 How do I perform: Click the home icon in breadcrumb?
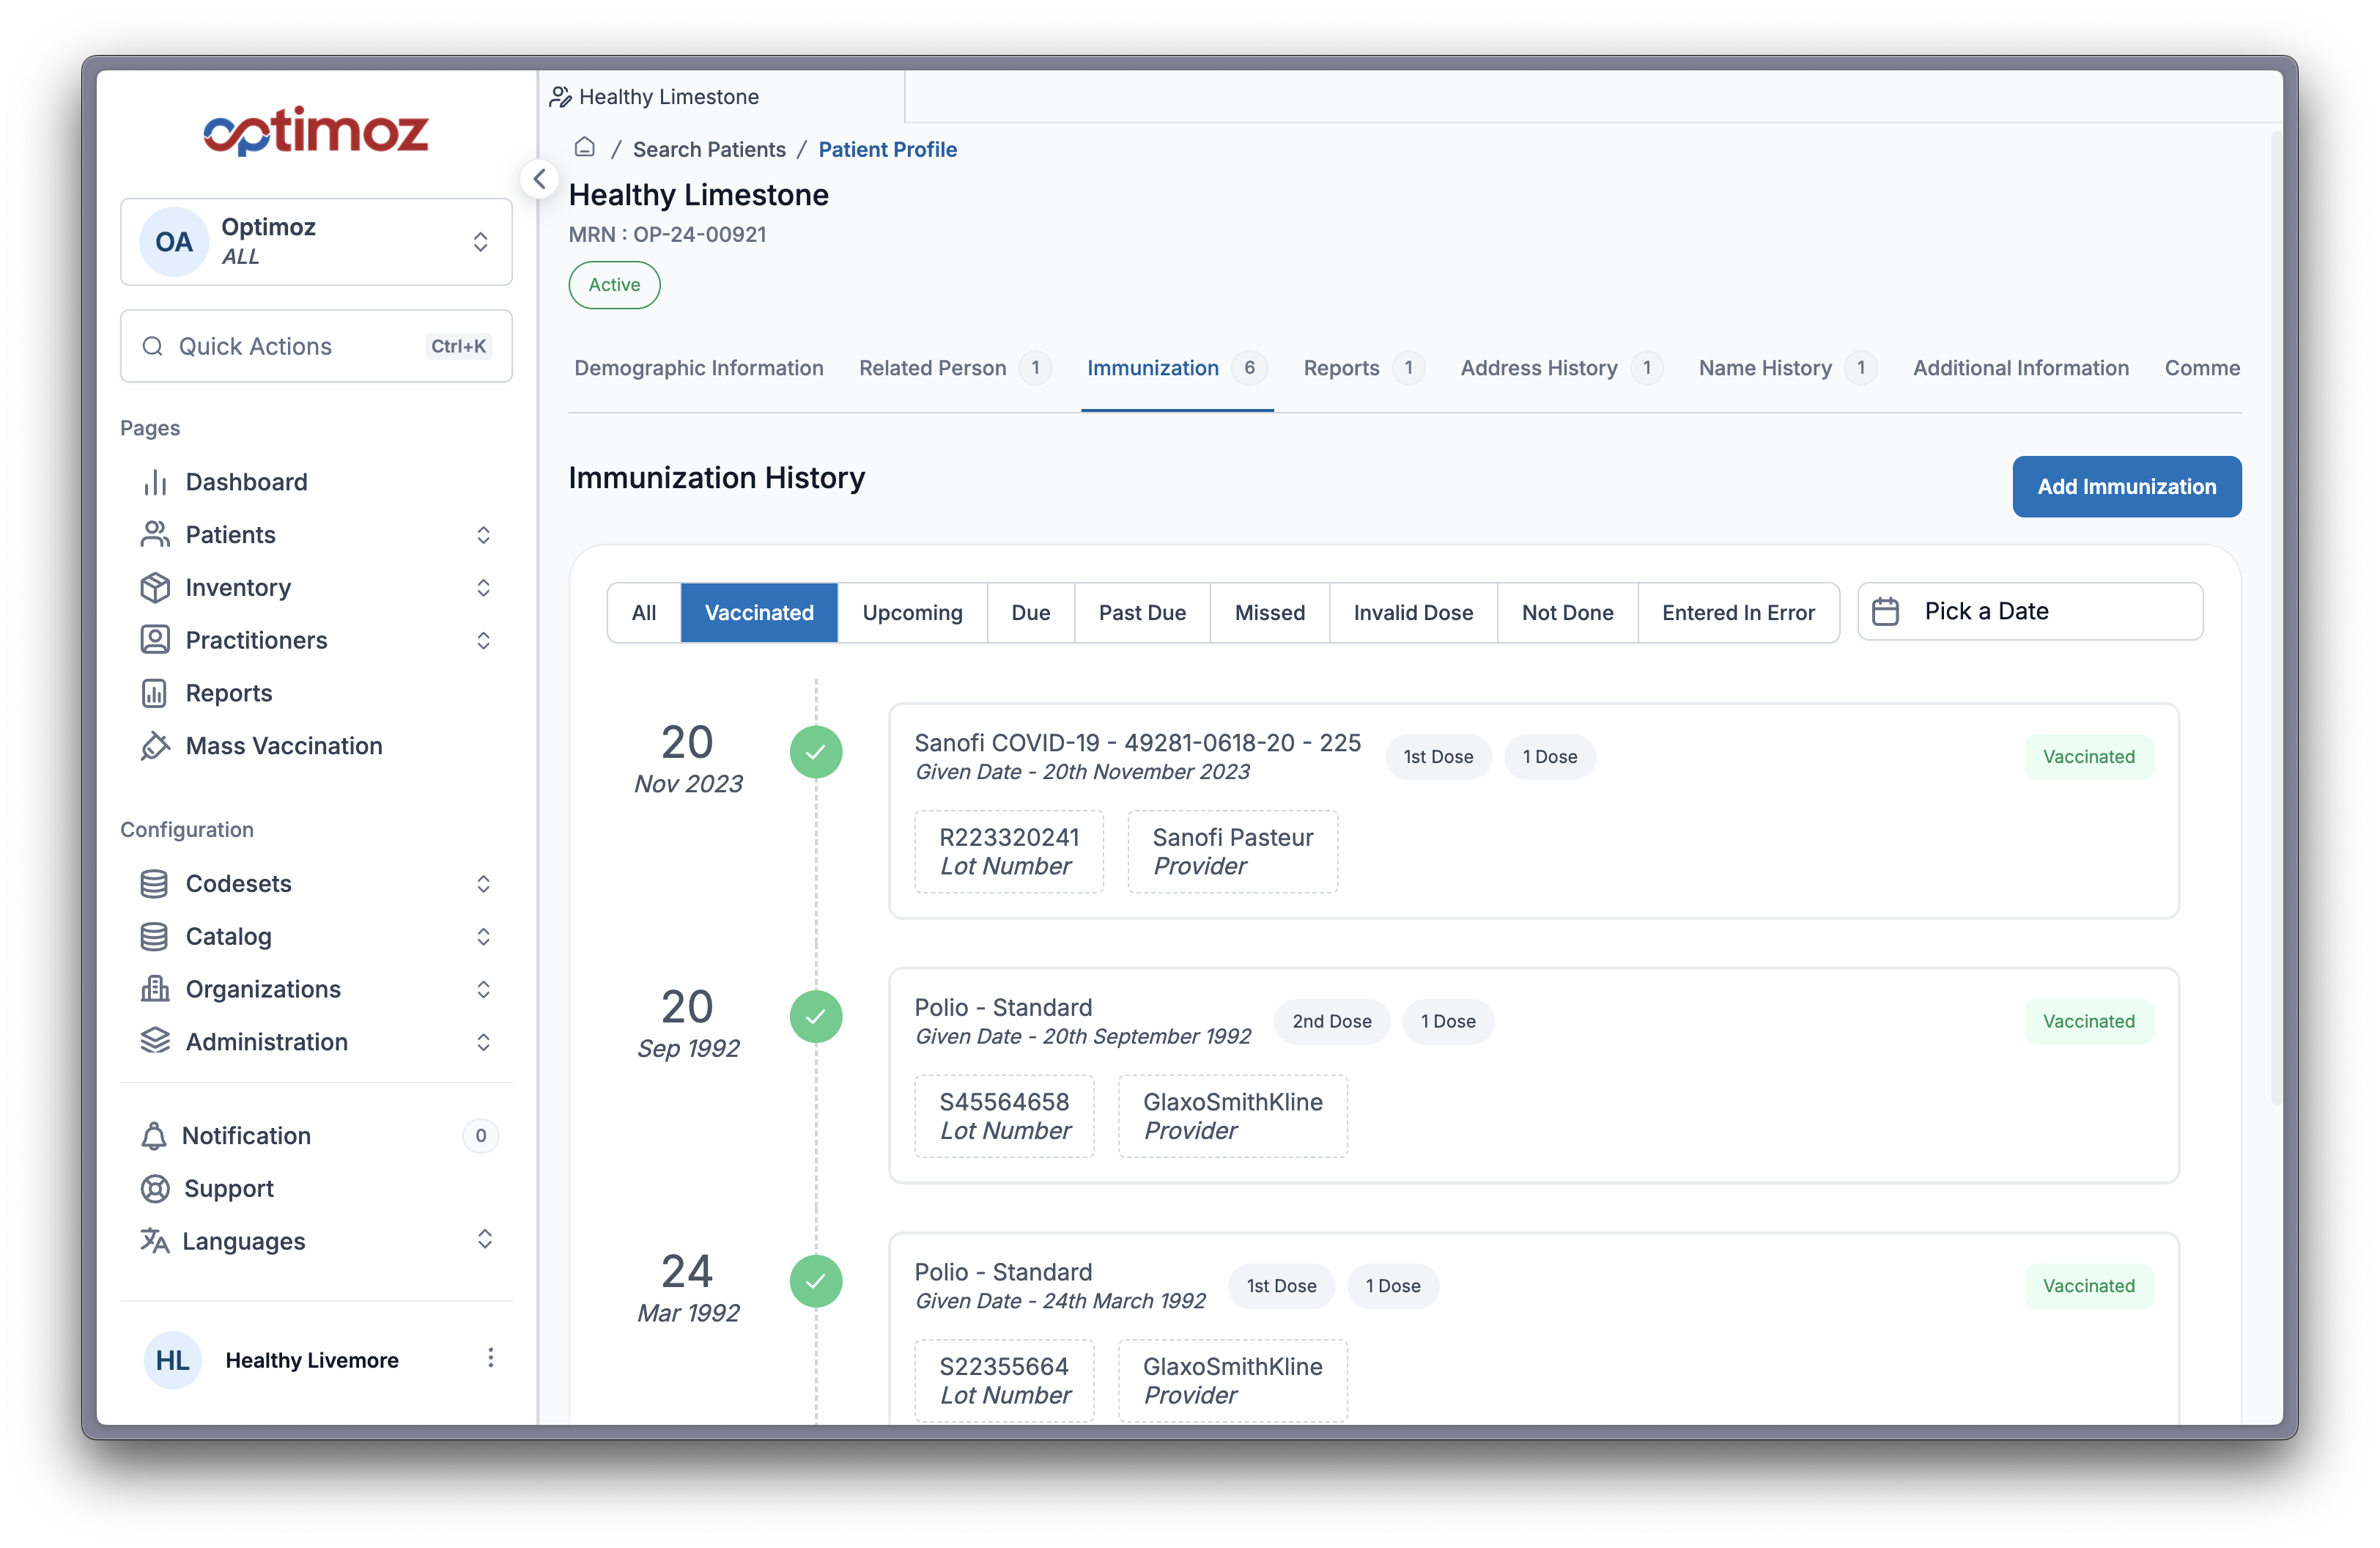pyautogui.click(x=585, y=148)
